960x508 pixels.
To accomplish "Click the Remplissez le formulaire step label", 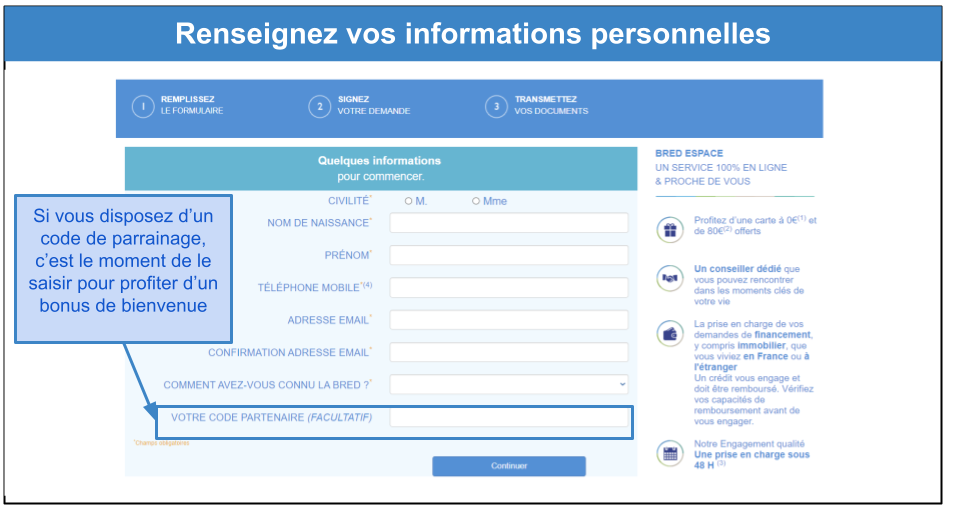I will point(192,105).
